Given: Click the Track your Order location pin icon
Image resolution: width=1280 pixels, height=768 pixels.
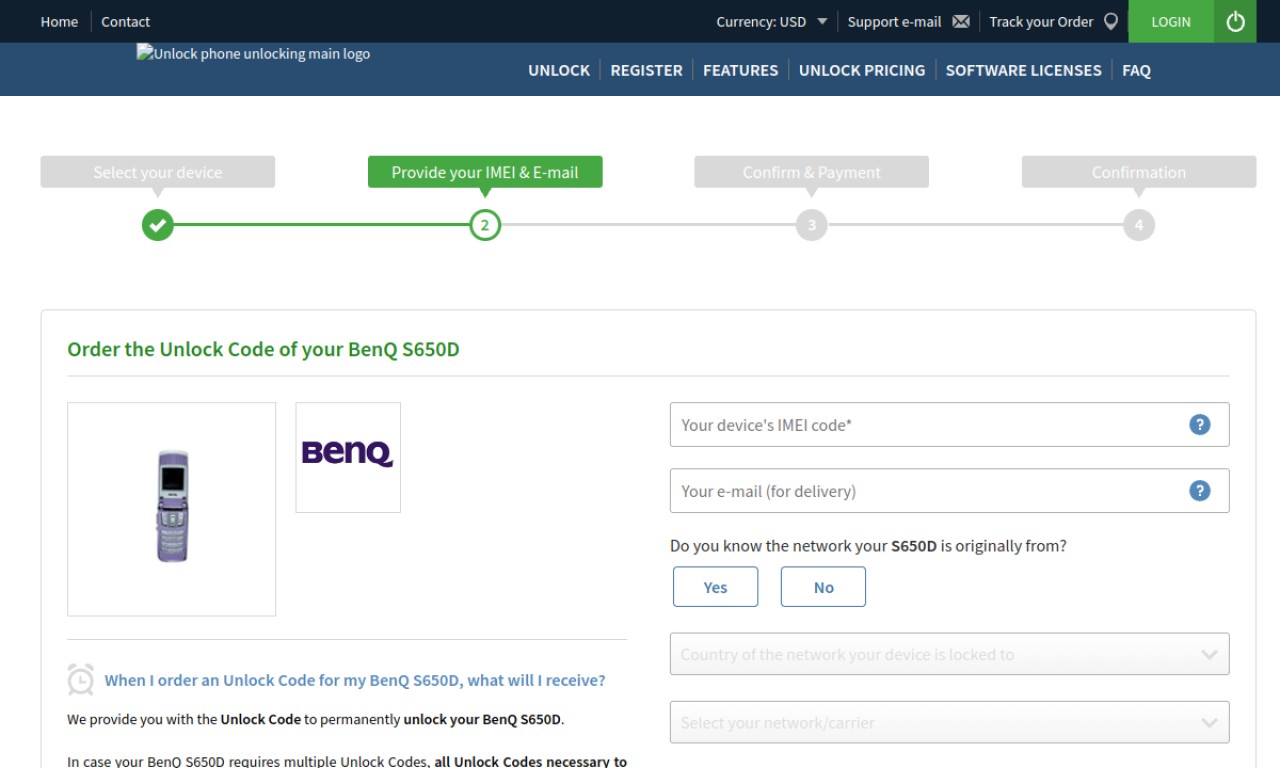Looking at the screenshot, I should pos(1110,22).
